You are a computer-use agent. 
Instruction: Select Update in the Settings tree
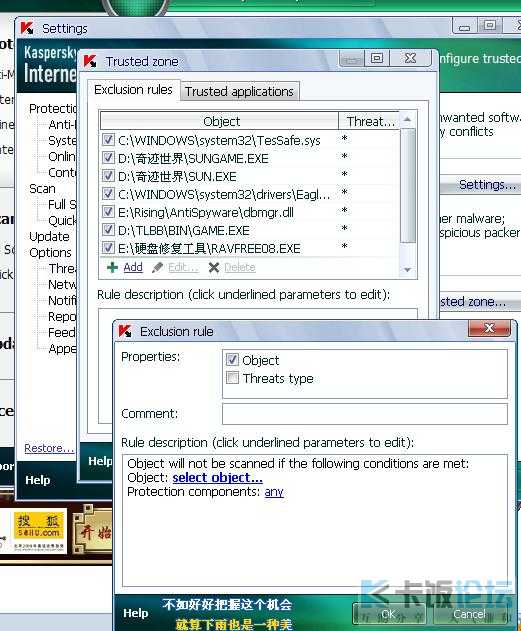tap(49, 237)
